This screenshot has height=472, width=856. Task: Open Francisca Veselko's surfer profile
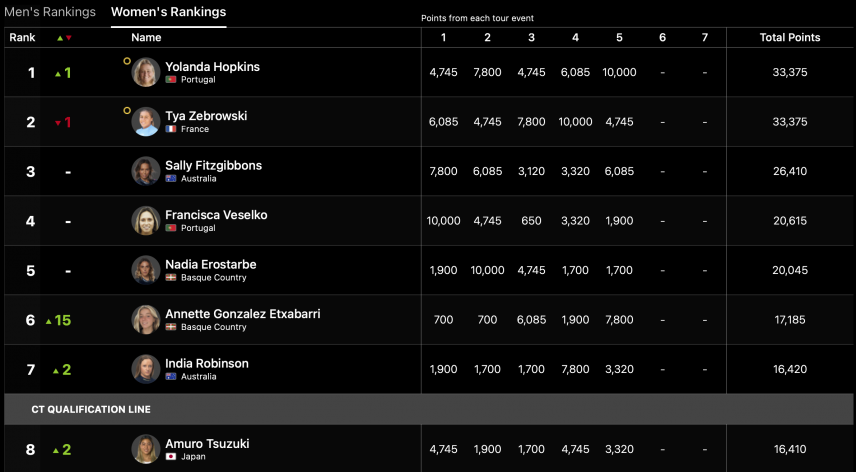[216, 215]
